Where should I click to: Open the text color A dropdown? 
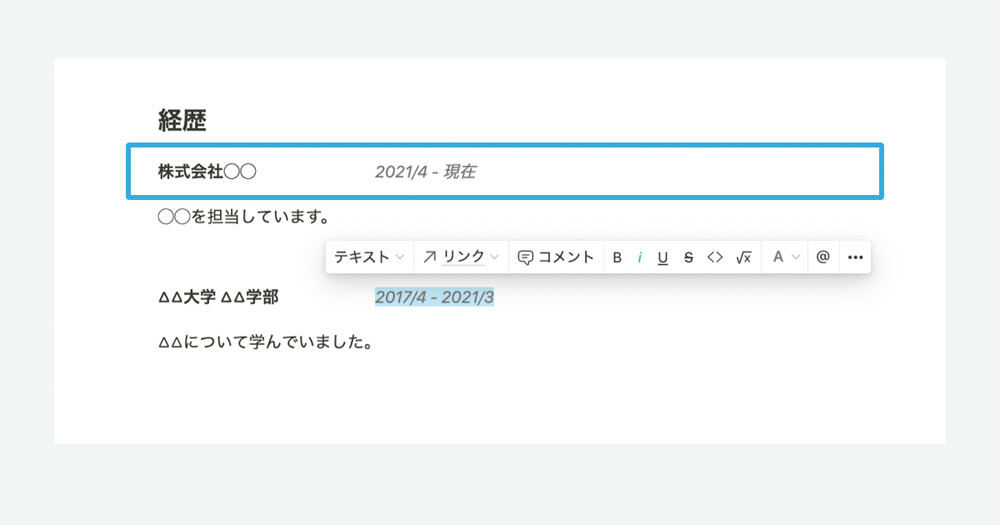pos(785,257)
